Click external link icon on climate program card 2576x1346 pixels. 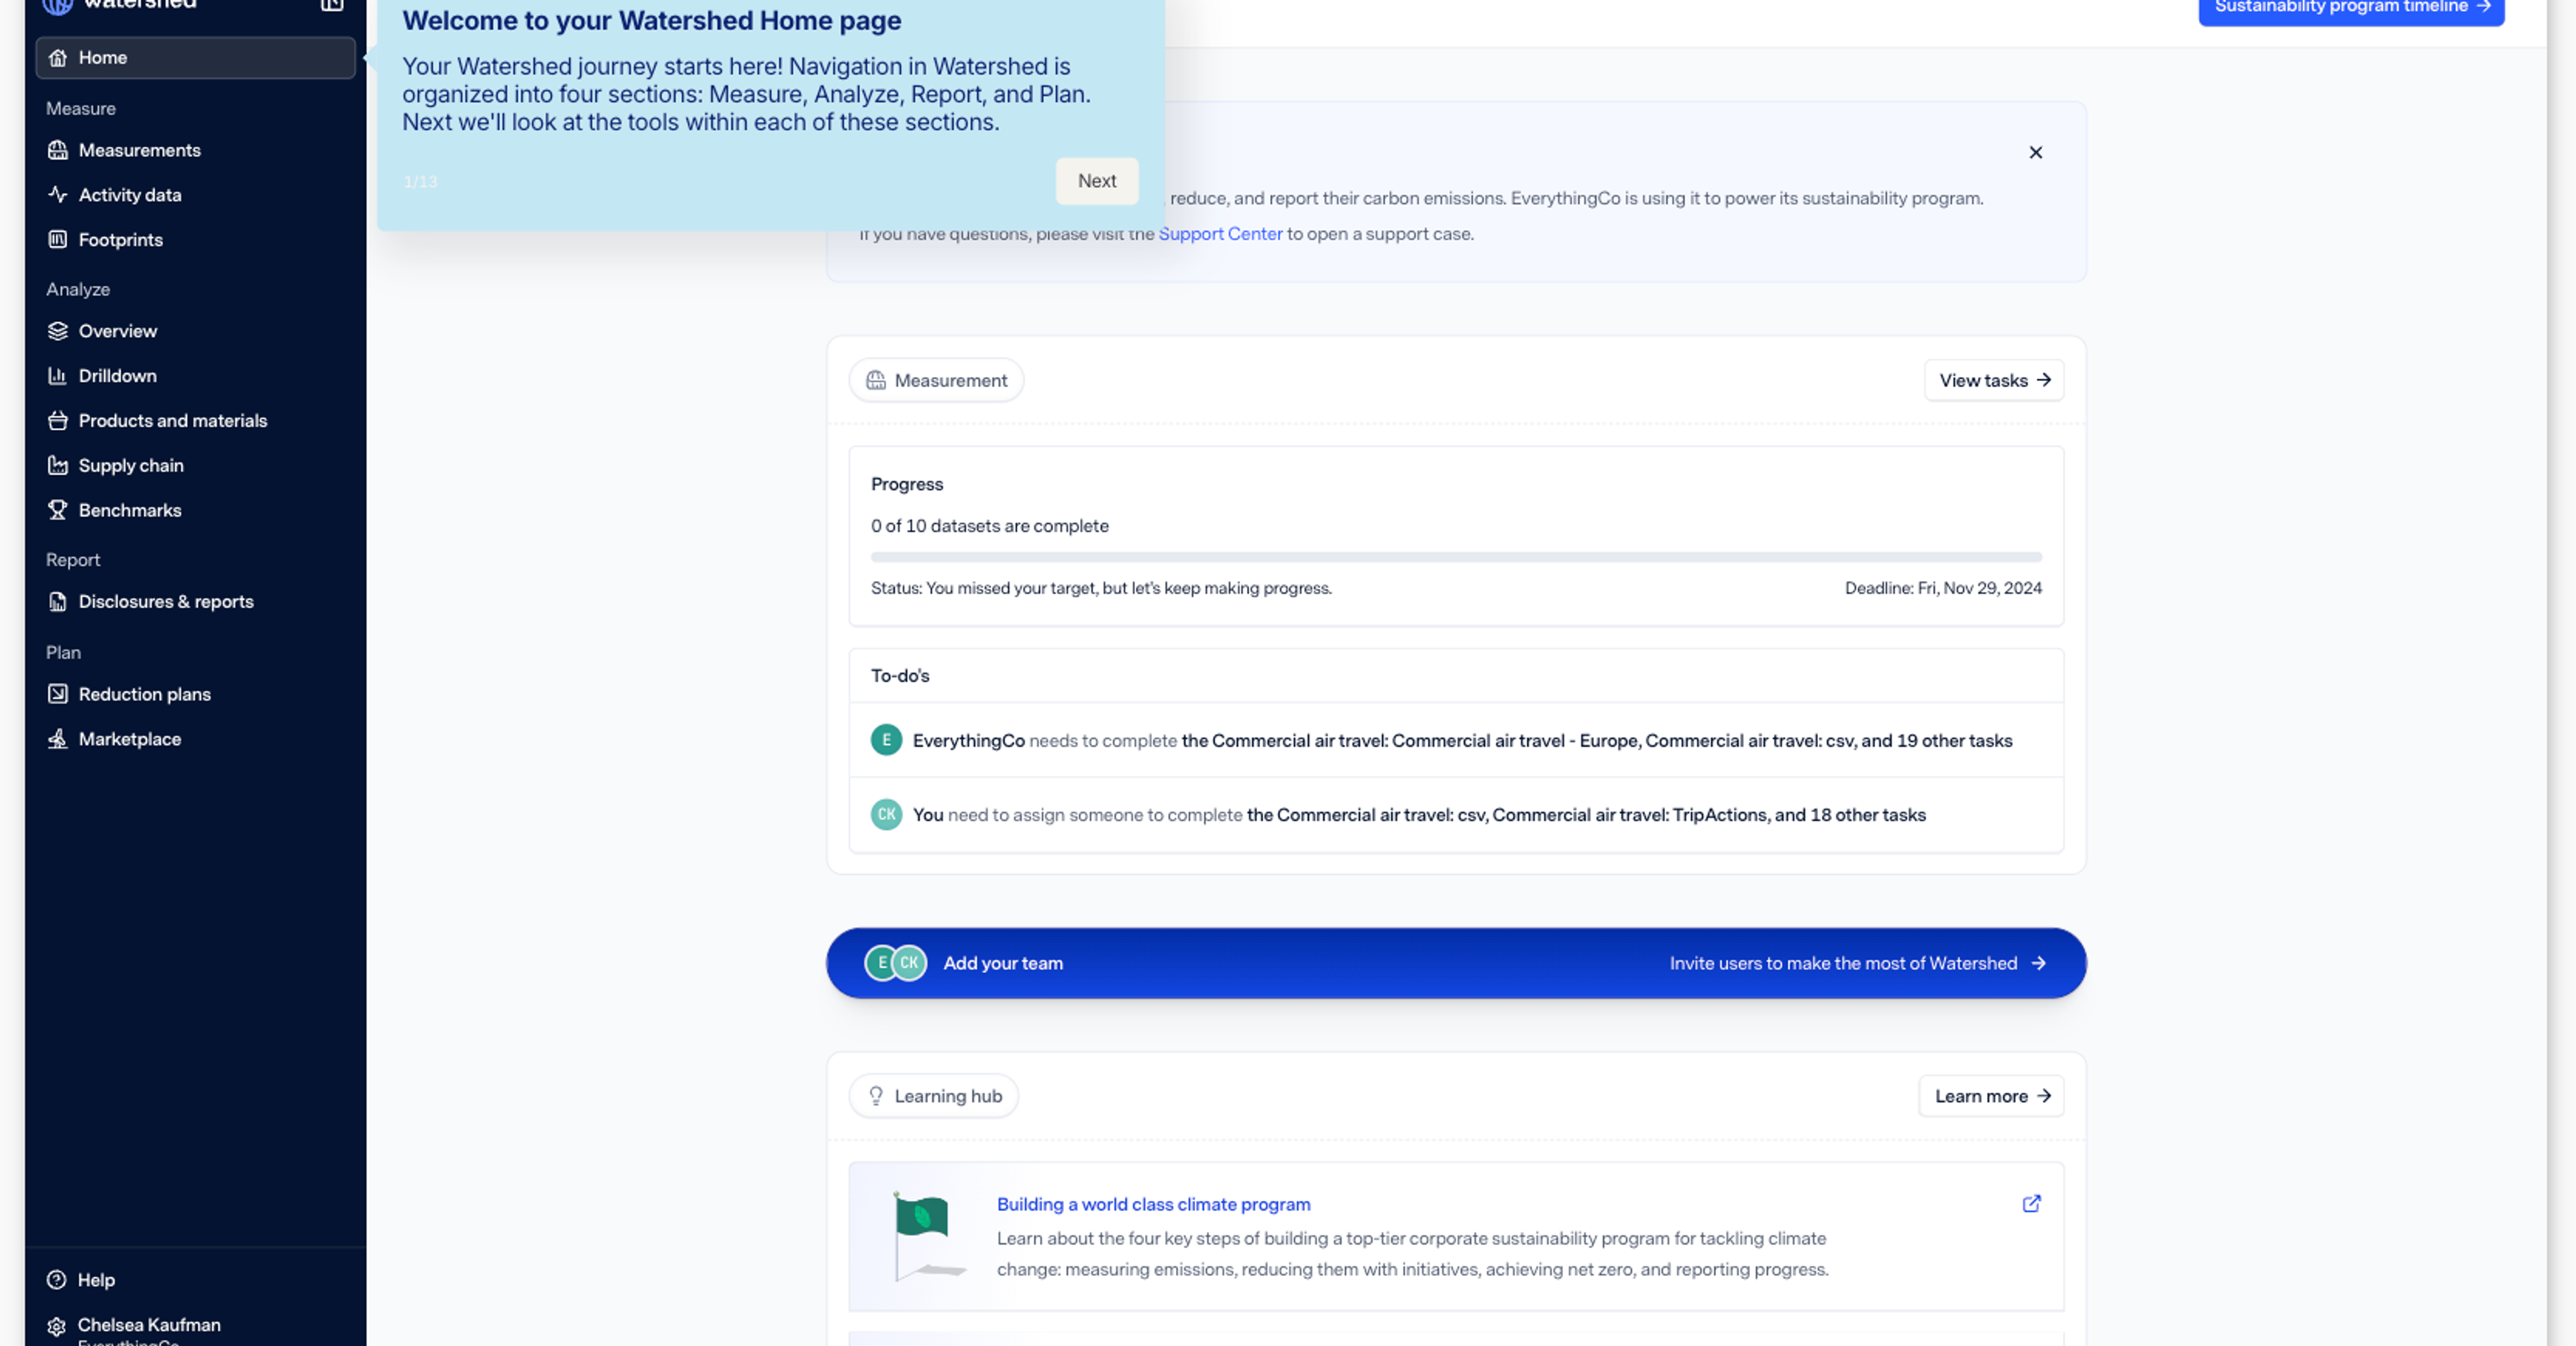click(x=2031, y=1204)
